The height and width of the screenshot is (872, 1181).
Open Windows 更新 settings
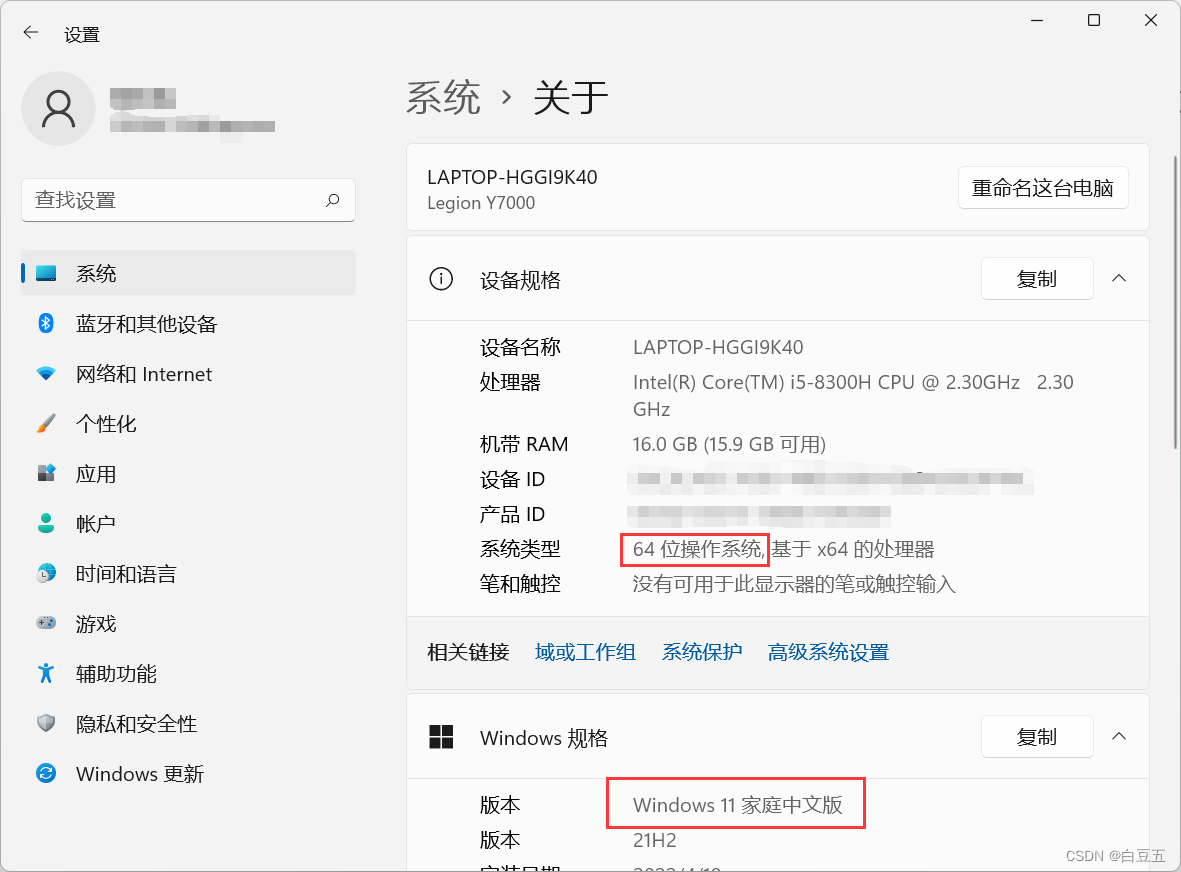tap(188, 773)
